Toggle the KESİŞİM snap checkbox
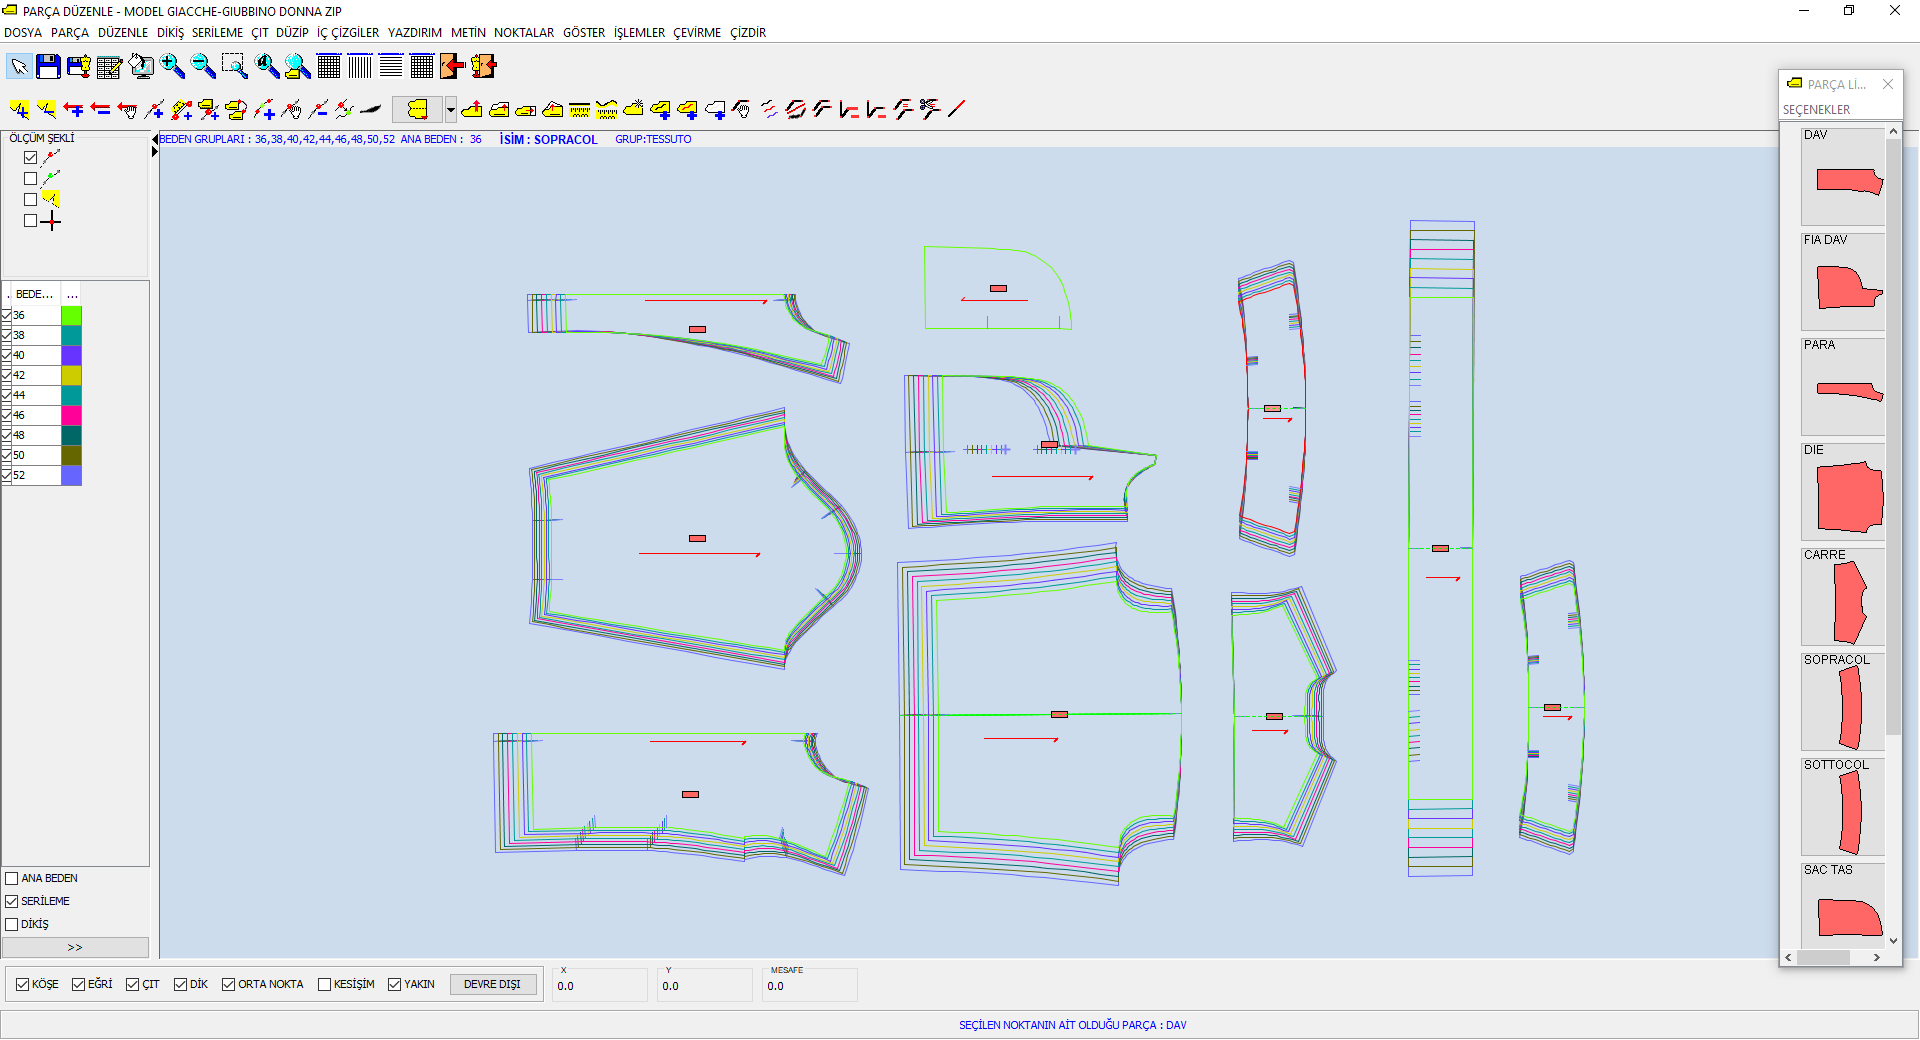 pos(324,985)
